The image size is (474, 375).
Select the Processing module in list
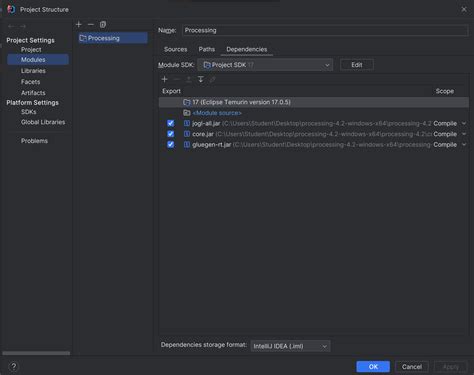(113, 38)
